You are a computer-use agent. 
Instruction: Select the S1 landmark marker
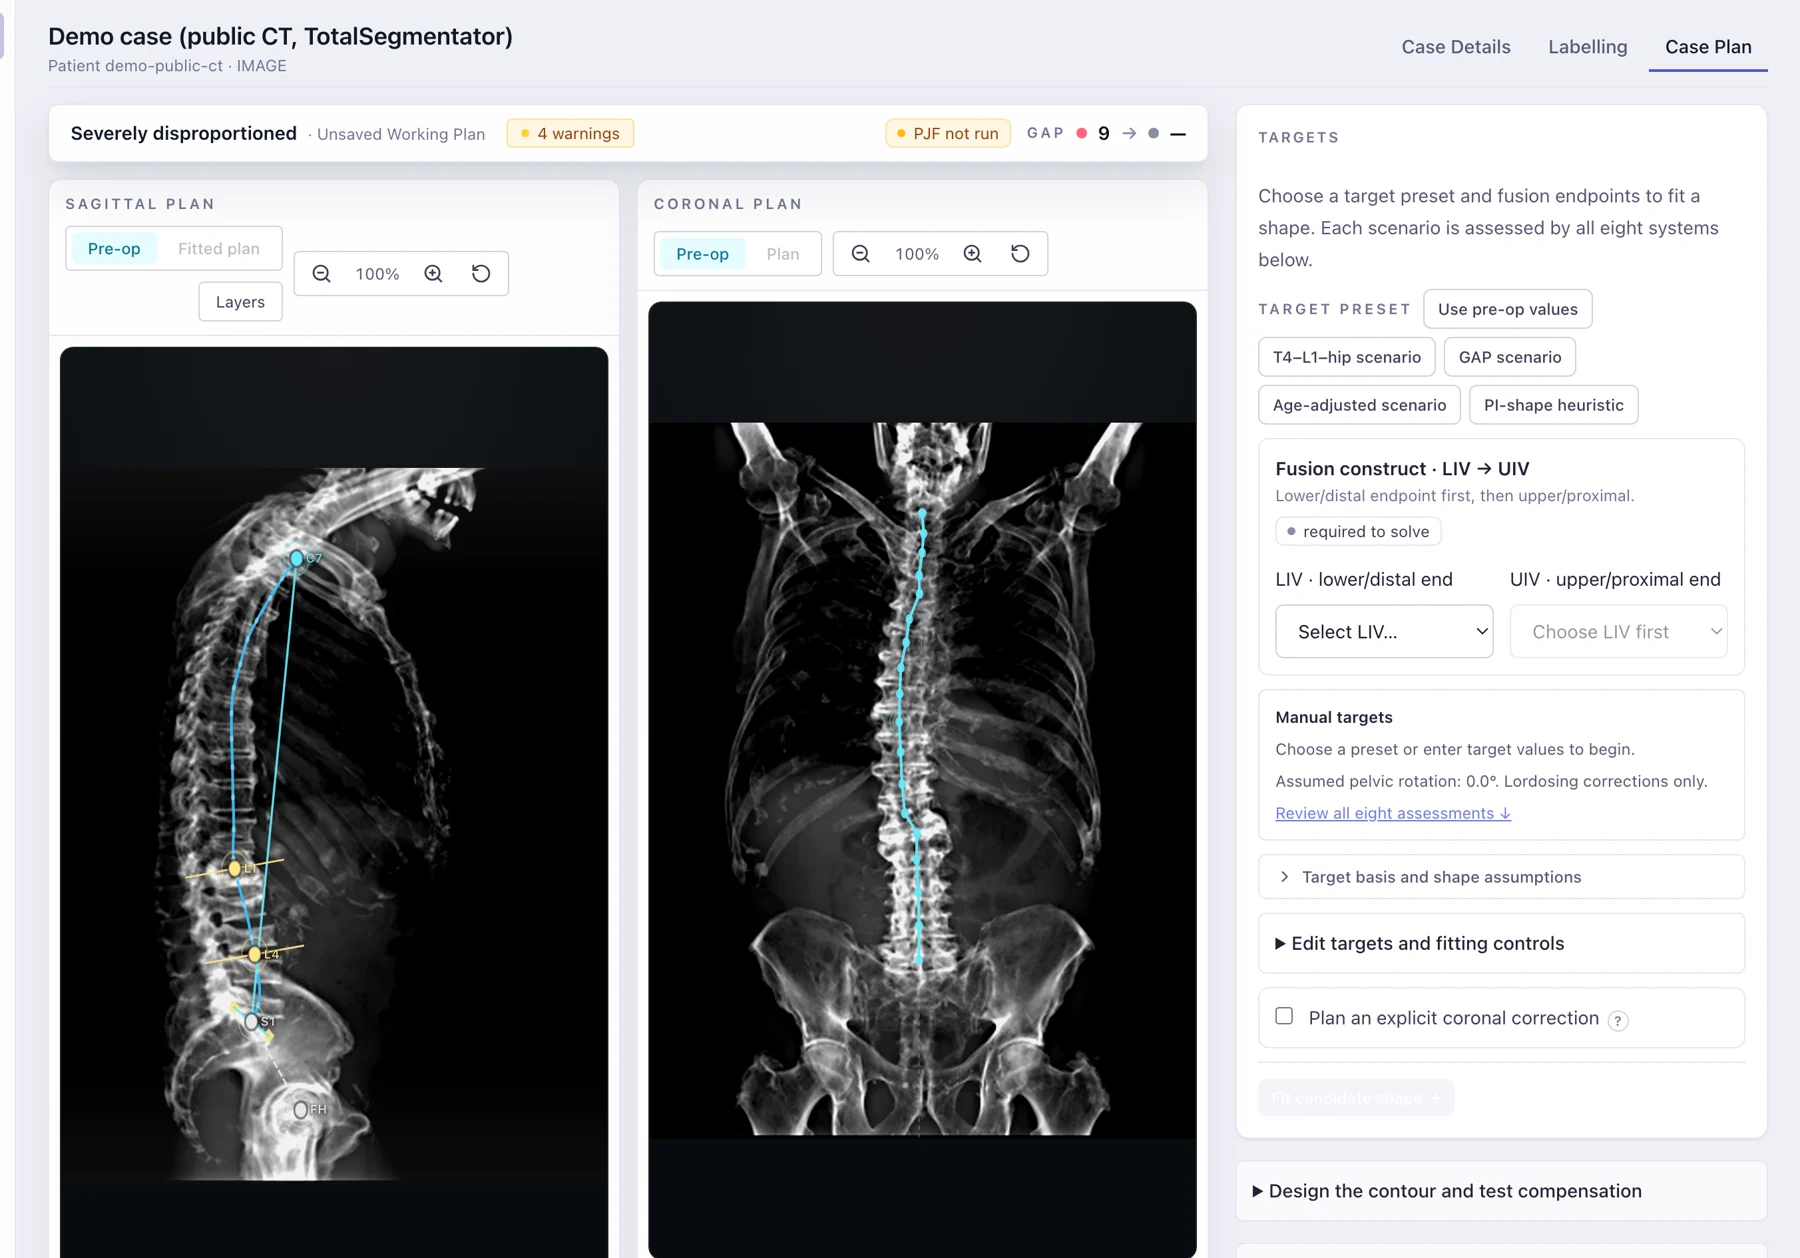pos(252,1021)
